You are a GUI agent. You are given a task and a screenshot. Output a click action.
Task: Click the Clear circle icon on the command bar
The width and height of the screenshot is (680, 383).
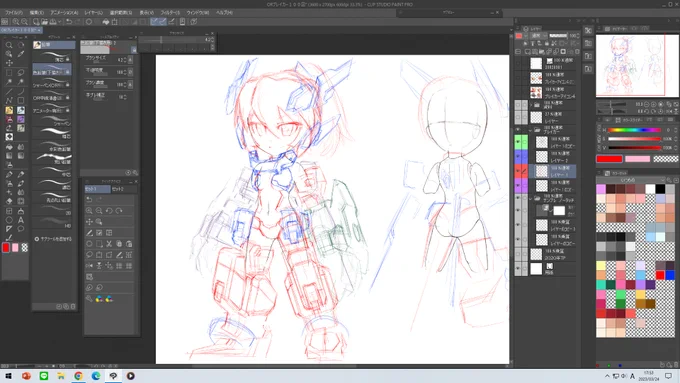89,22
